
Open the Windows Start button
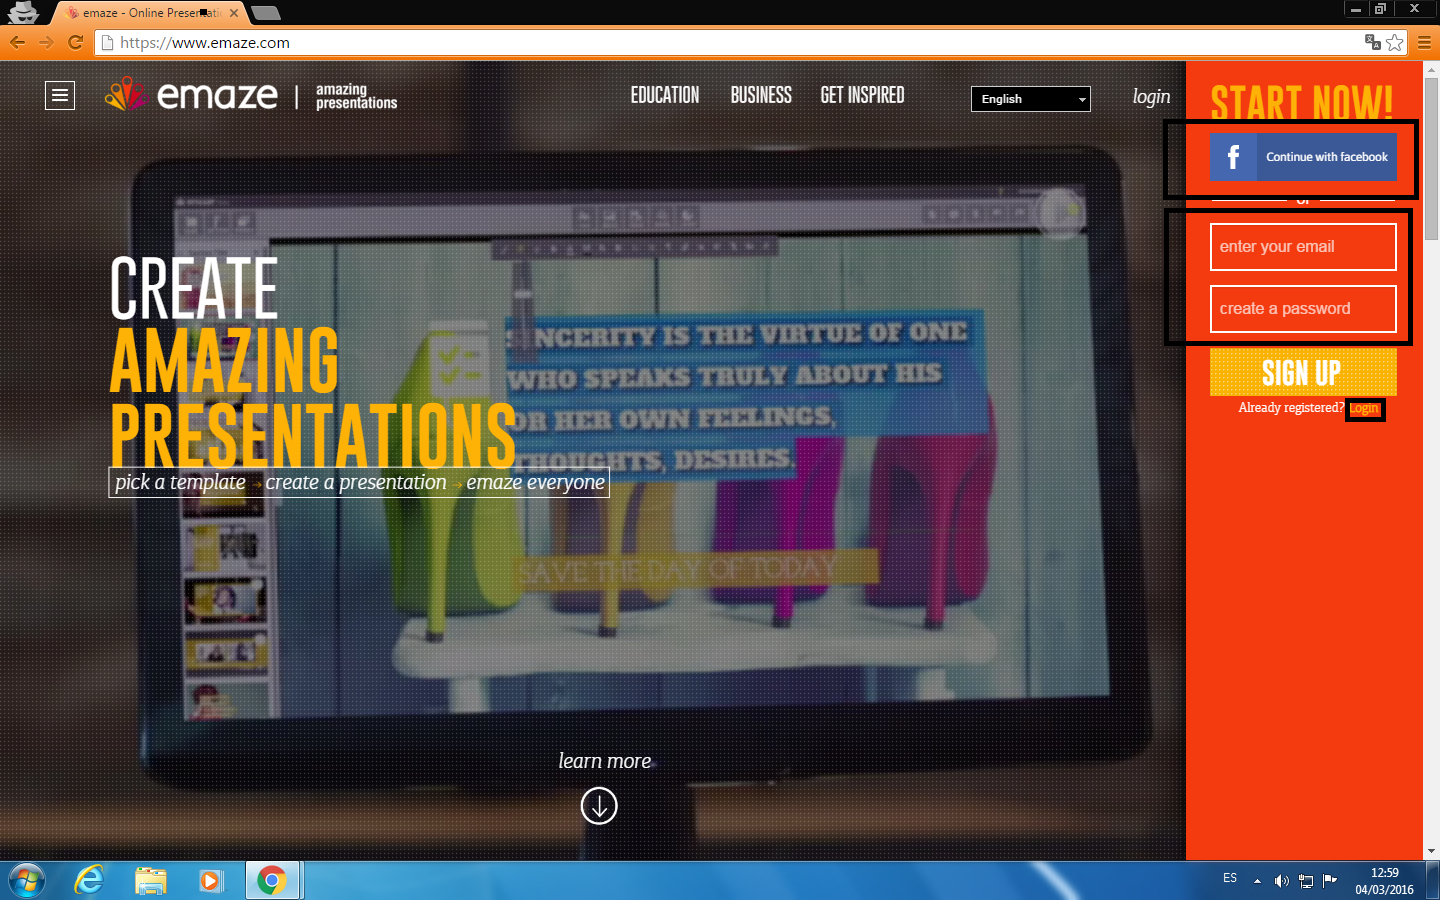[26, 880]
